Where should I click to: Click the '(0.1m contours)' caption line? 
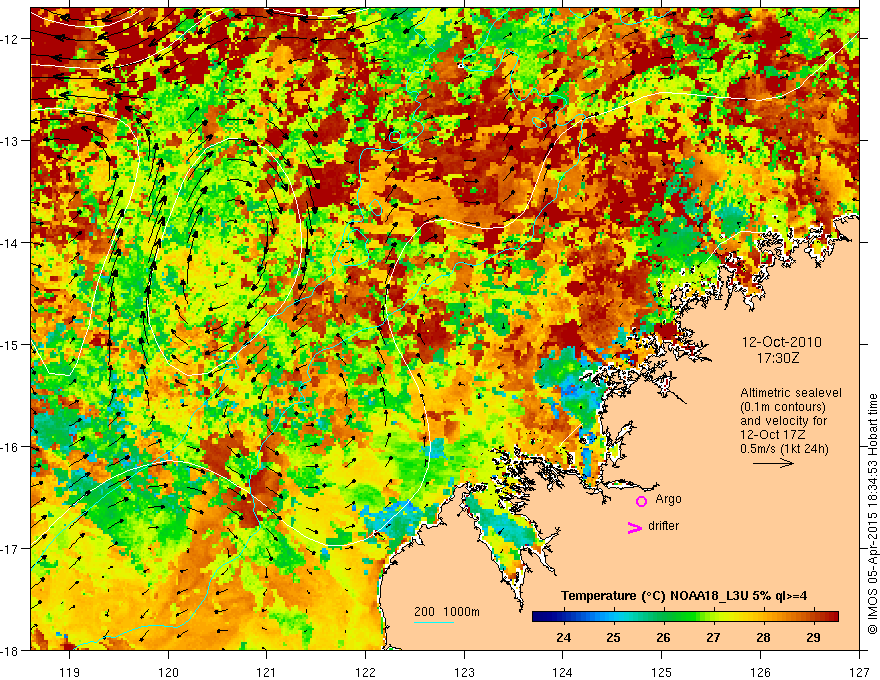click(783, 407)
